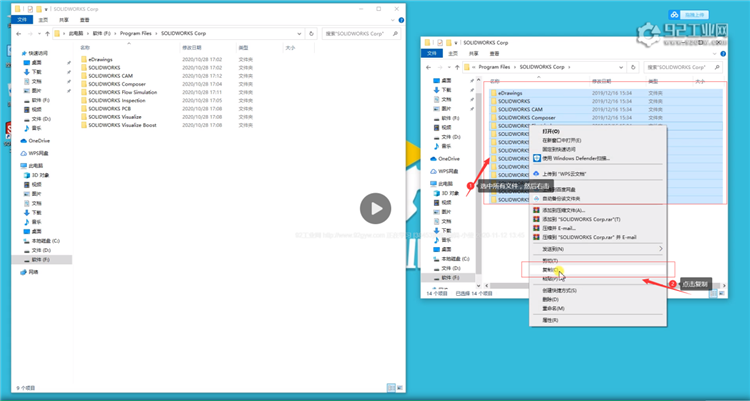Viewport: 750px width, 401px height.
Task: Select SOLIDWORKS Flow Simulation folder in left window
Action: click(x=122, y=92)
